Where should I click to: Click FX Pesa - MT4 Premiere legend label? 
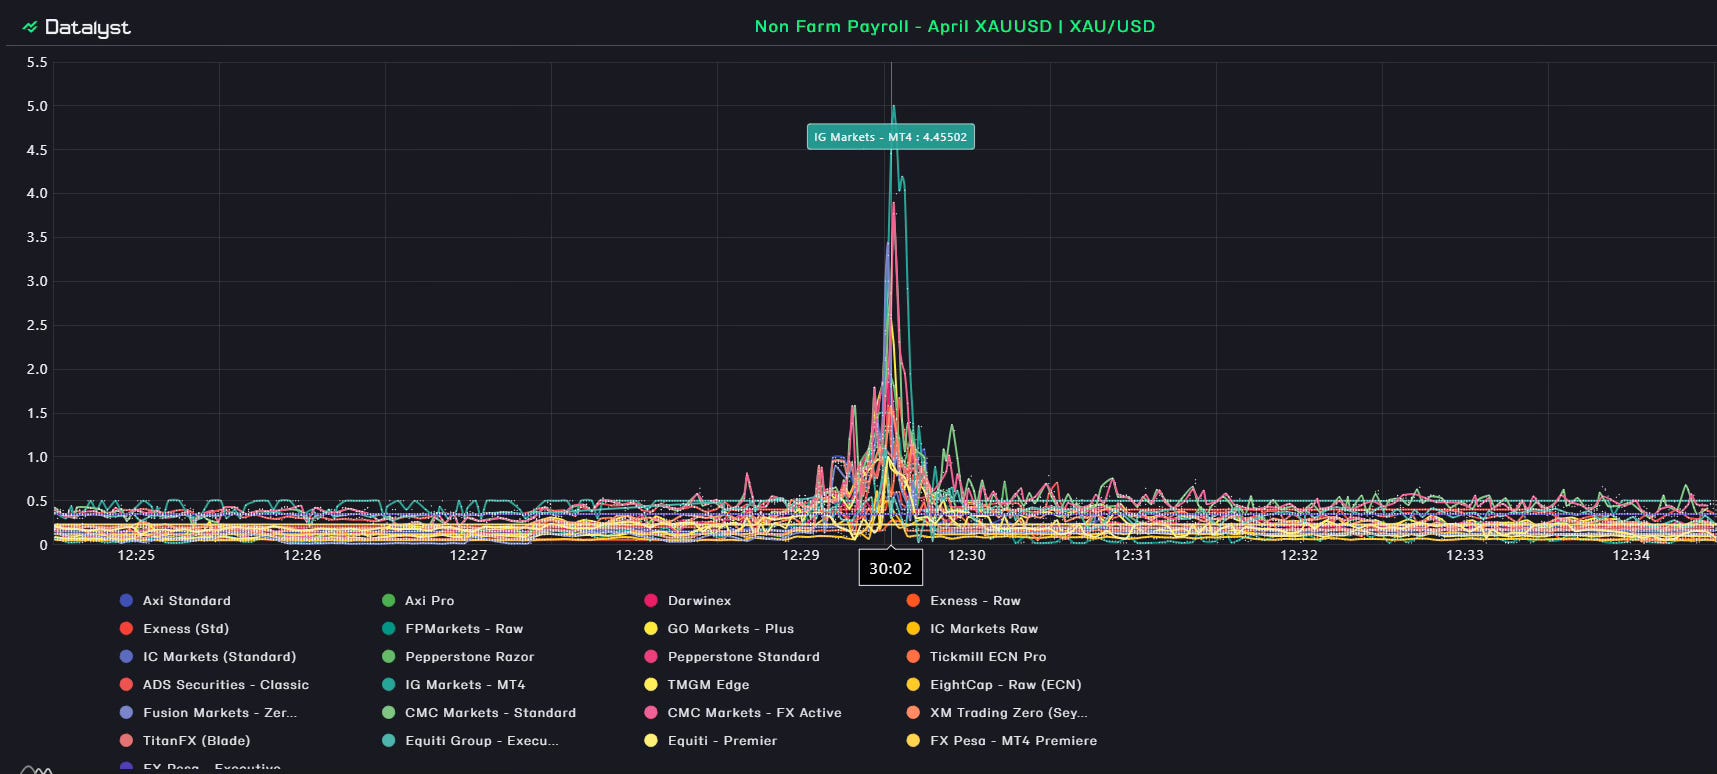pyautogui.click(x=1014, y=741)
